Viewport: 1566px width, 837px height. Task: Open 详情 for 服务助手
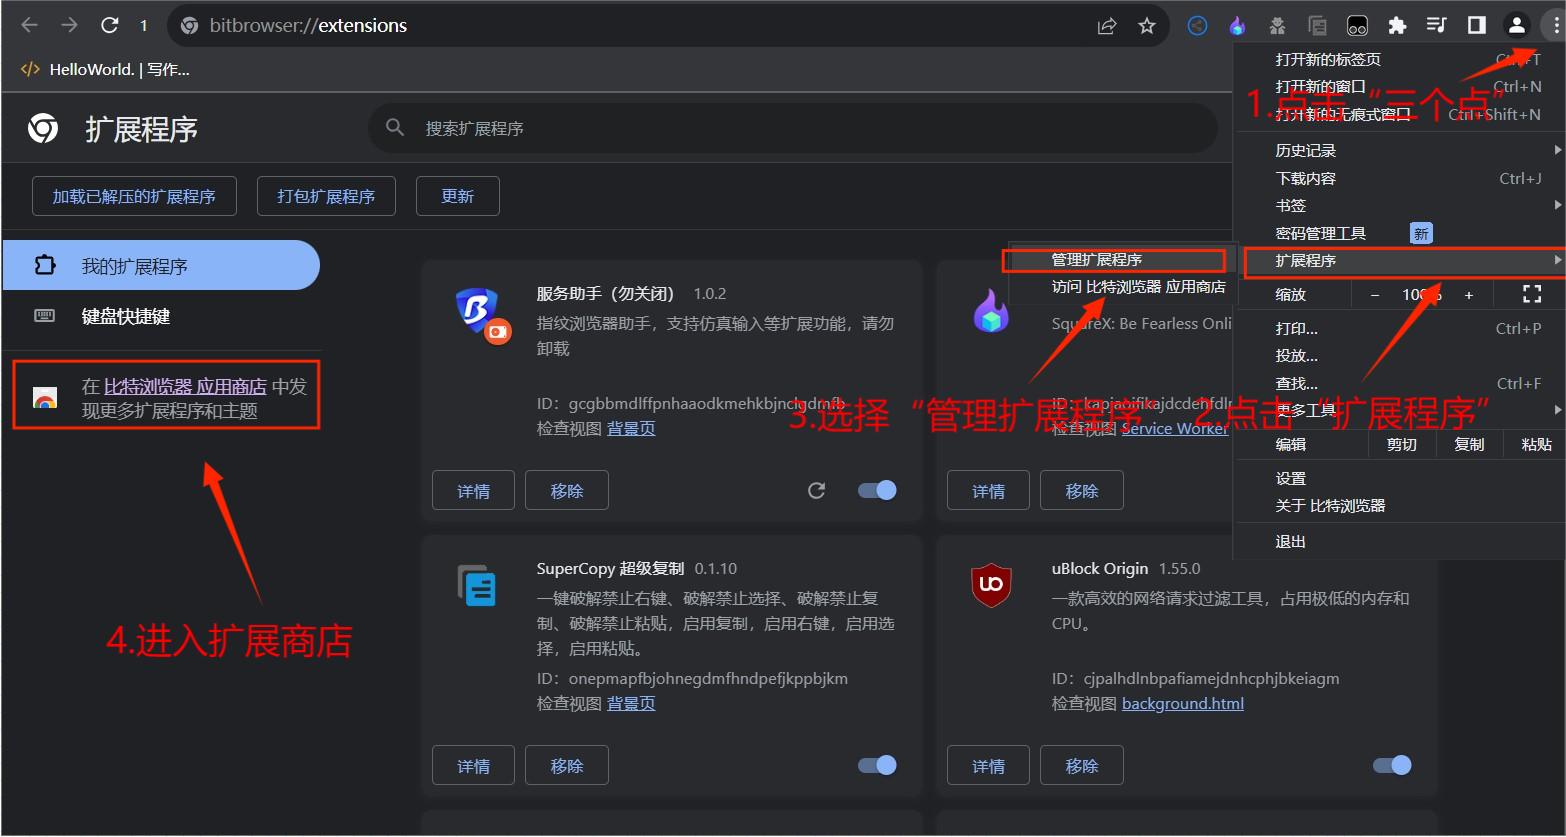point(473,490)
